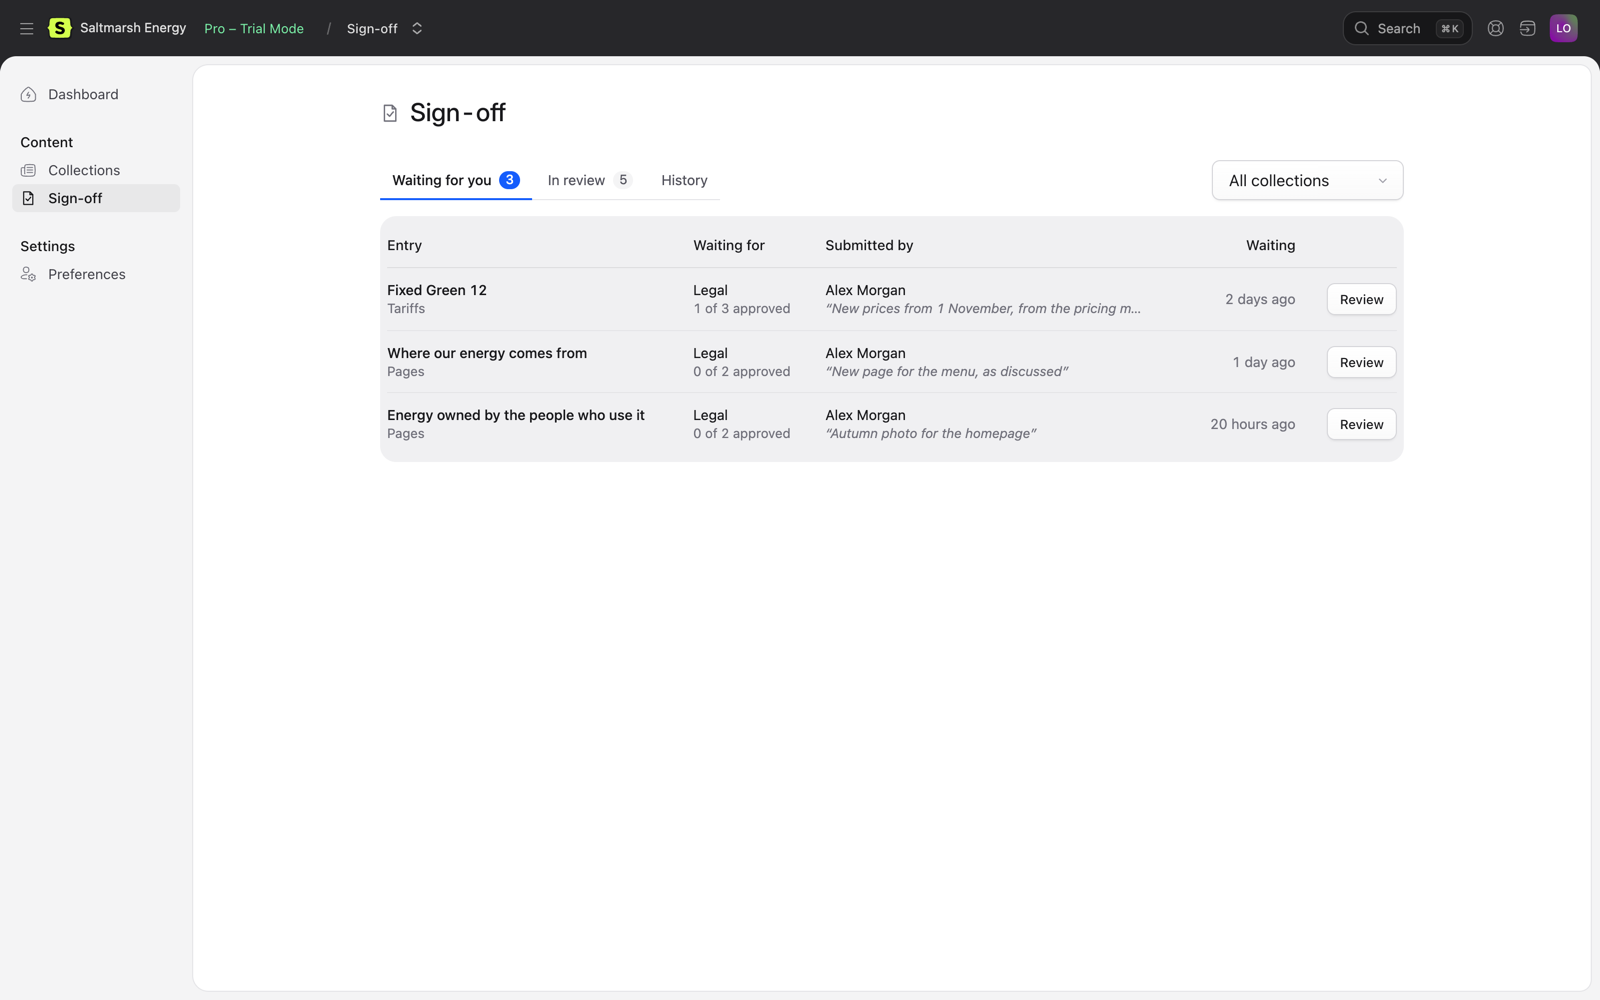1600x1000 pixels.
Task: Click the Autumn photo for the homepage note
Action: point(930,434)
